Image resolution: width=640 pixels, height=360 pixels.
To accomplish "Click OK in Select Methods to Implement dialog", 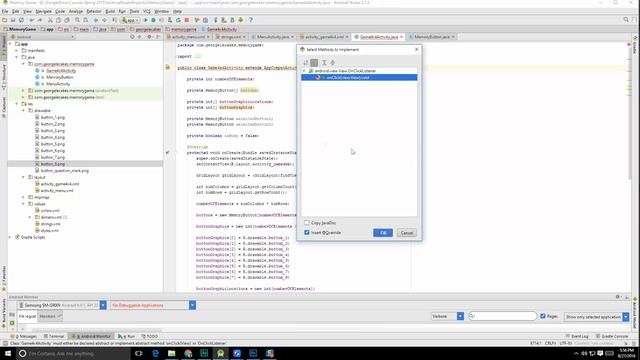I will pyautogui.click(x=383, y=233).
